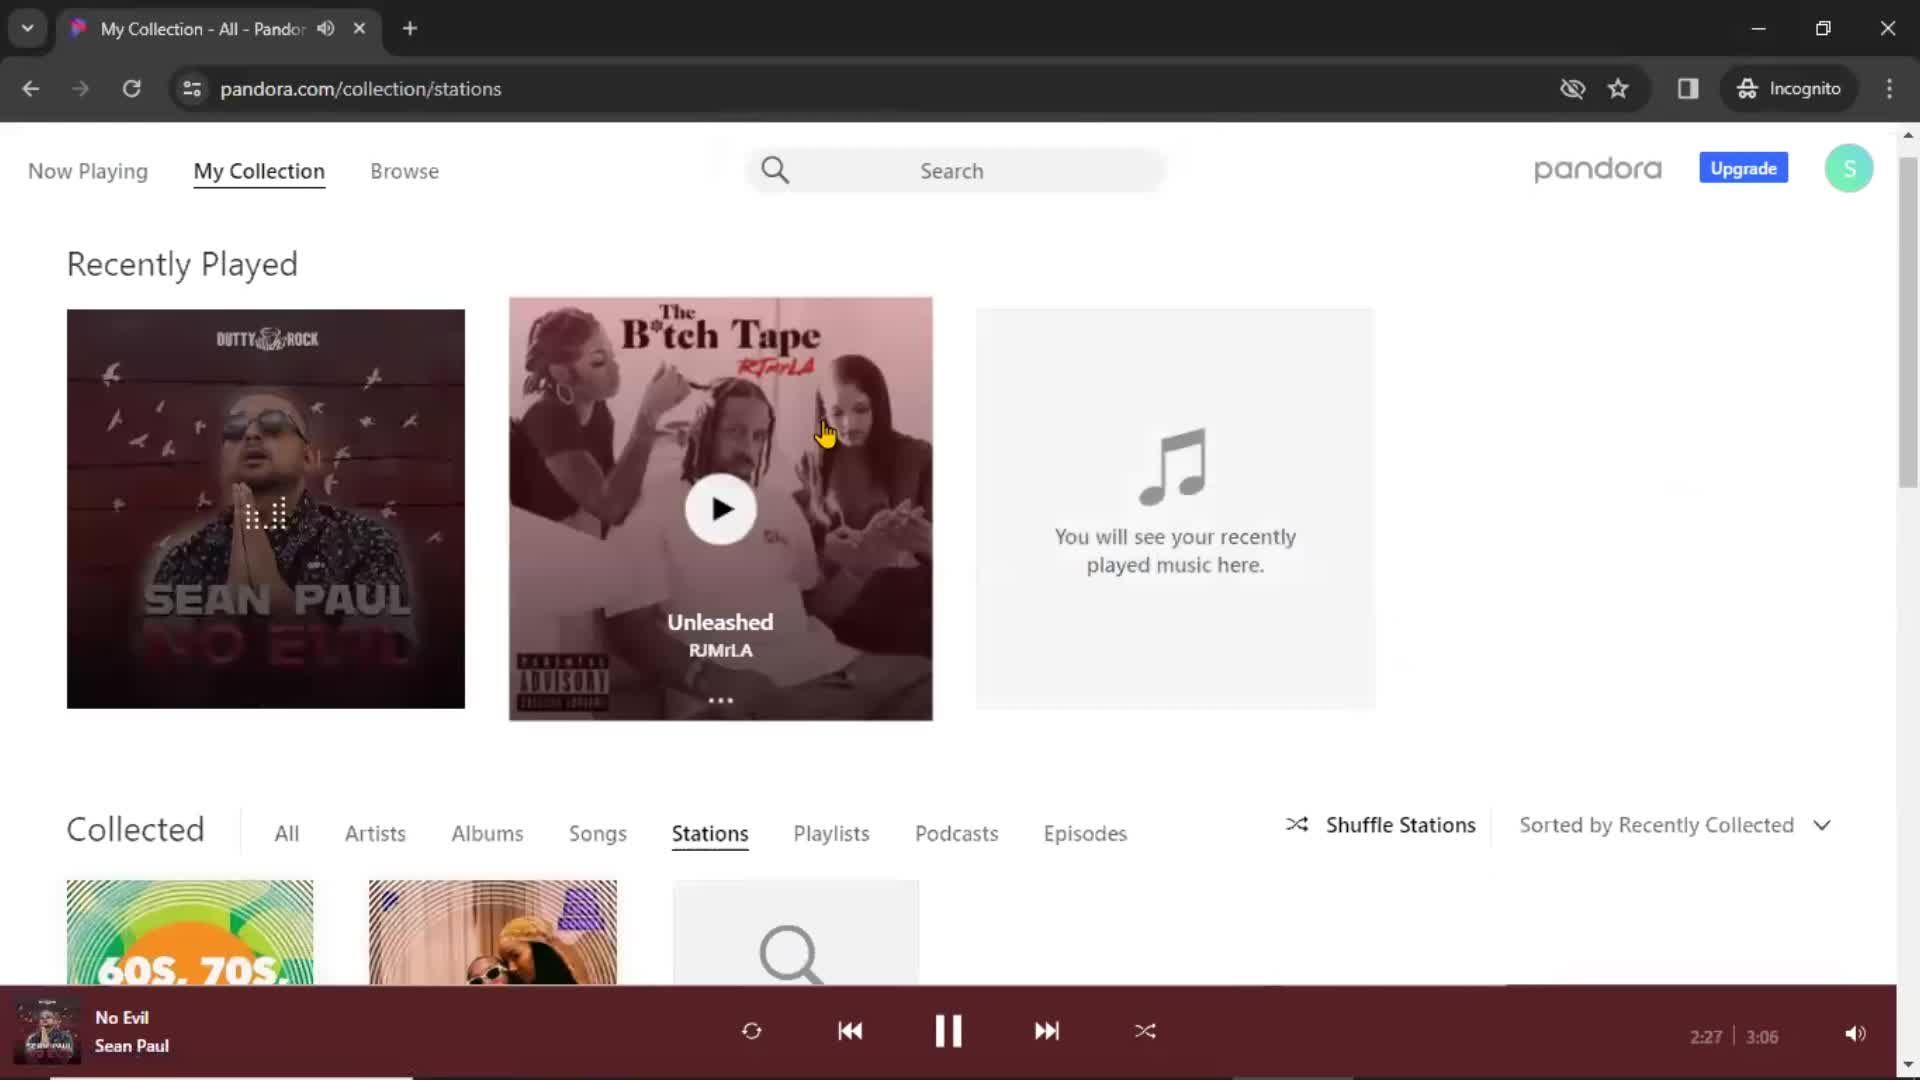Click the repeat/replay icon
The height and width of the screenshot is (1080, 1920).
point(752,1031)
